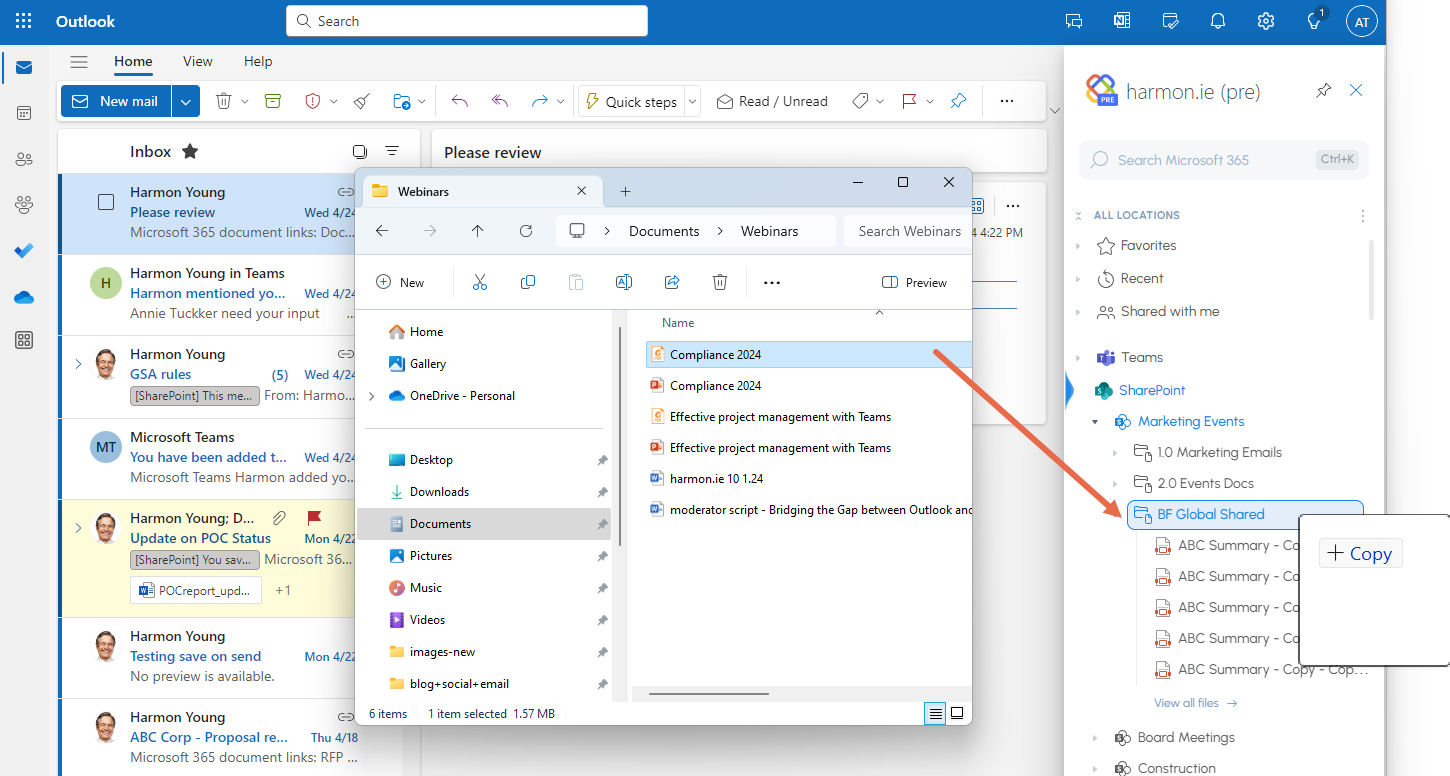The width and height of the screenshot is (1450, 776).
Task: Click the Share icon in Explorer toolbar
Action: tap(672, 283)
